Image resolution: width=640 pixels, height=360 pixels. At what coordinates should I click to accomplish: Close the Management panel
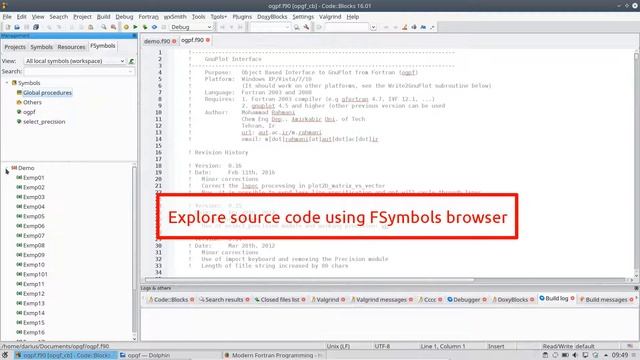pos(134,36)
